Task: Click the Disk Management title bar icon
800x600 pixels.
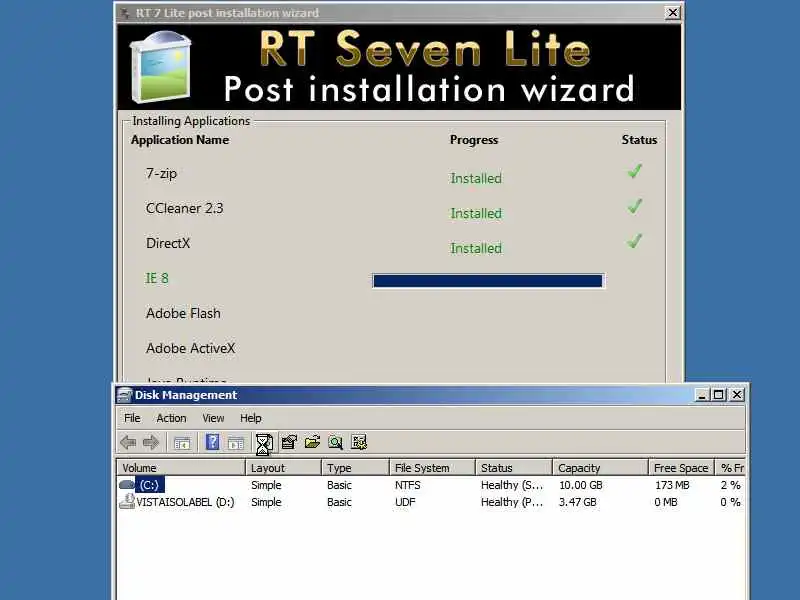Action: tap(124, 395)
